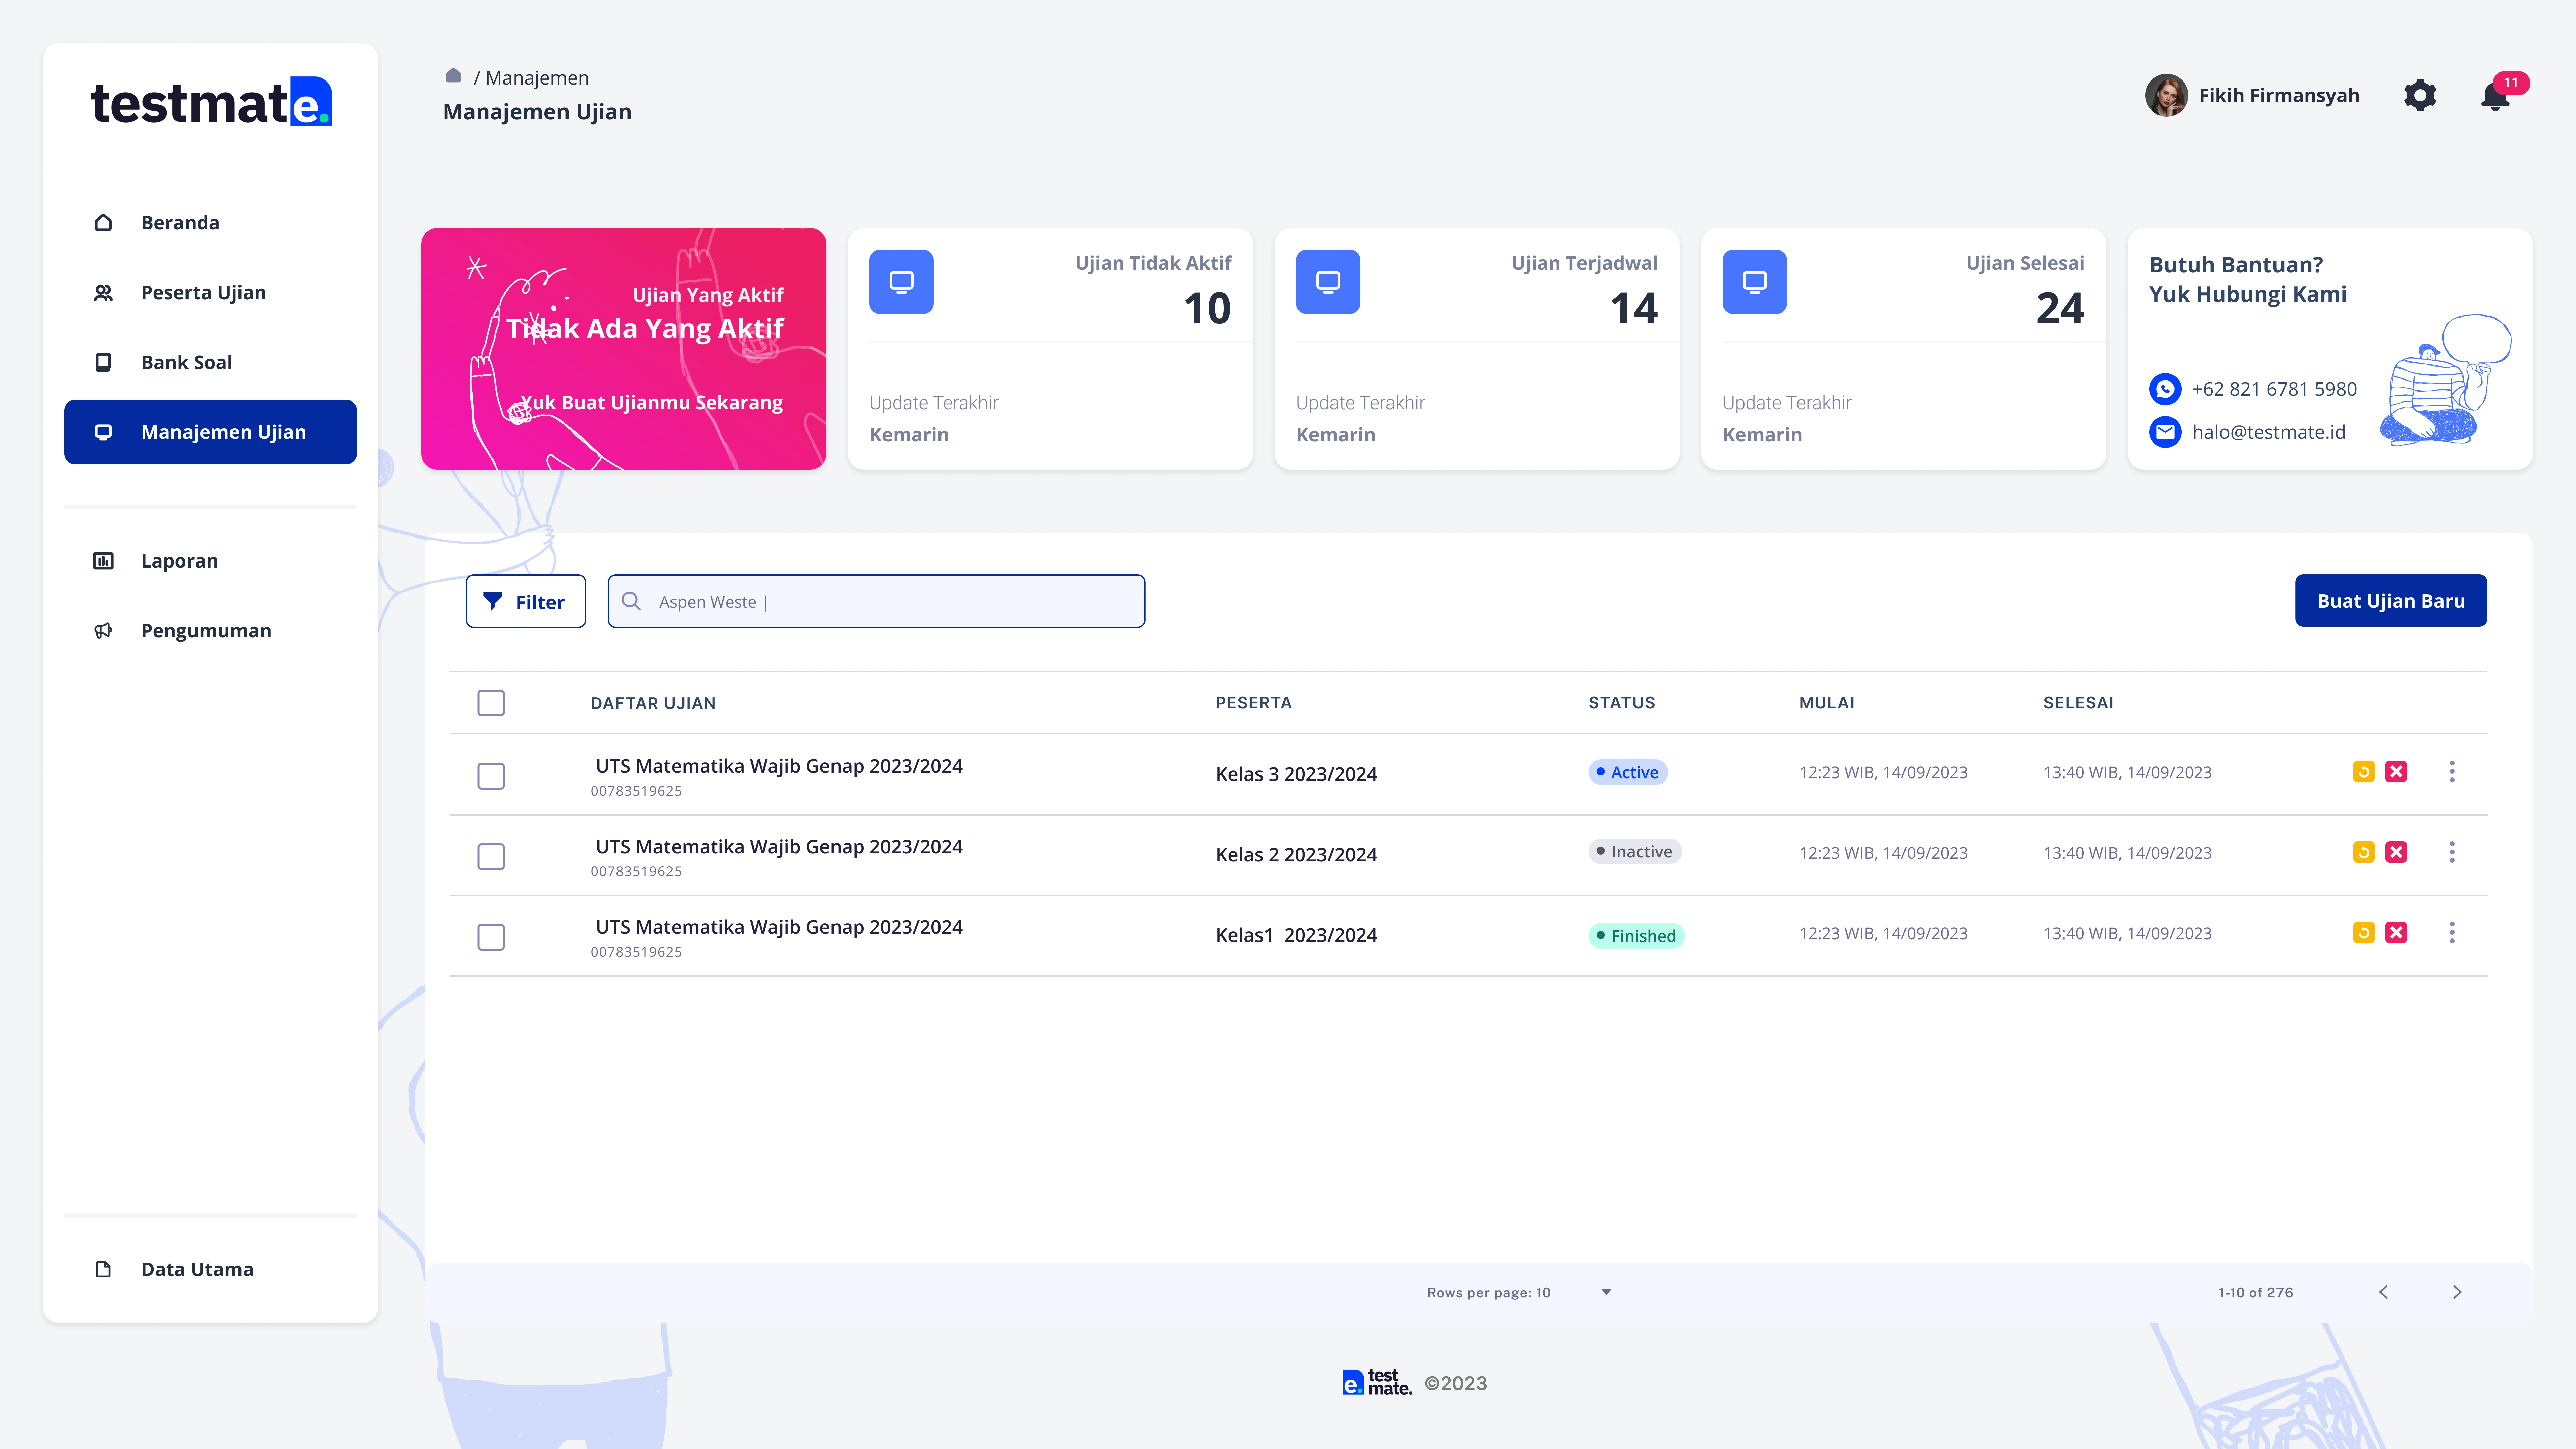Check the box for the Finished exam row
Image resolution: width=2576 pixels, height=1449 pixels.
[x=491, y=937]
